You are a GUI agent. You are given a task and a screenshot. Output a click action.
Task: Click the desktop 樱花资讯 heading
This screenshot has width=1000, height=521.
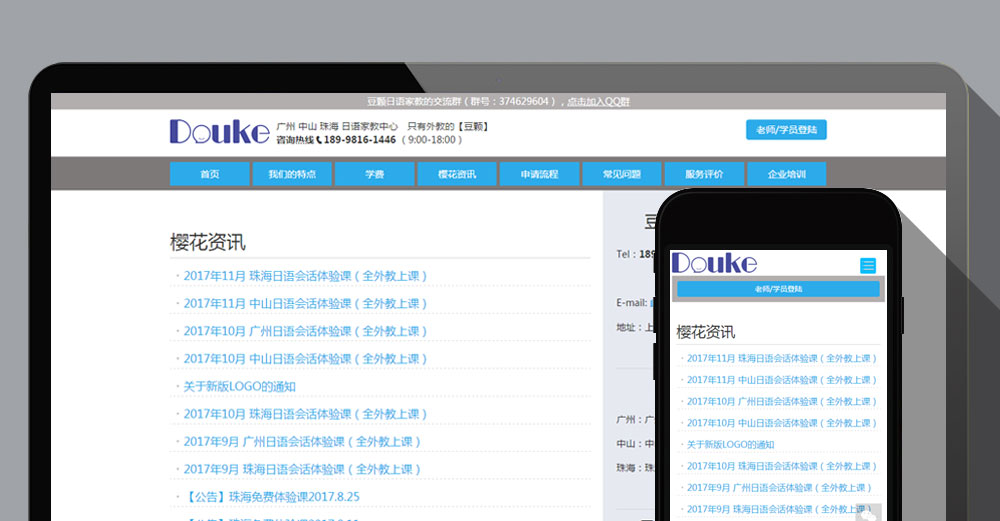coord(208,242)
